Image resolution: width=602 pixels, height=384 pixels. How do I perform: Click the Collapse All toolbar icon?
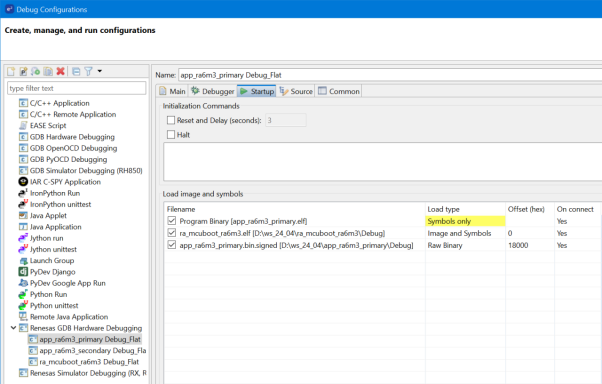click(x=76, y=71)
